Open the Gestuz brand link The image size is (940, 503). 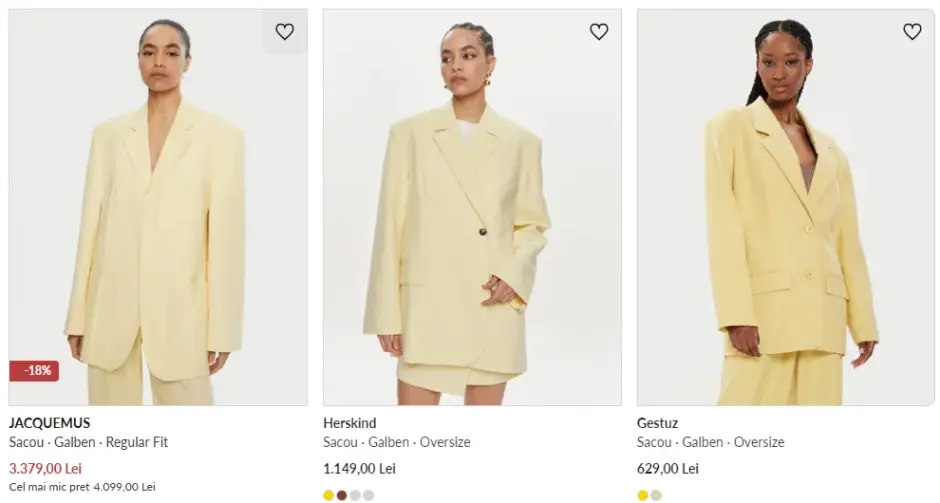(x=657, y=423)
